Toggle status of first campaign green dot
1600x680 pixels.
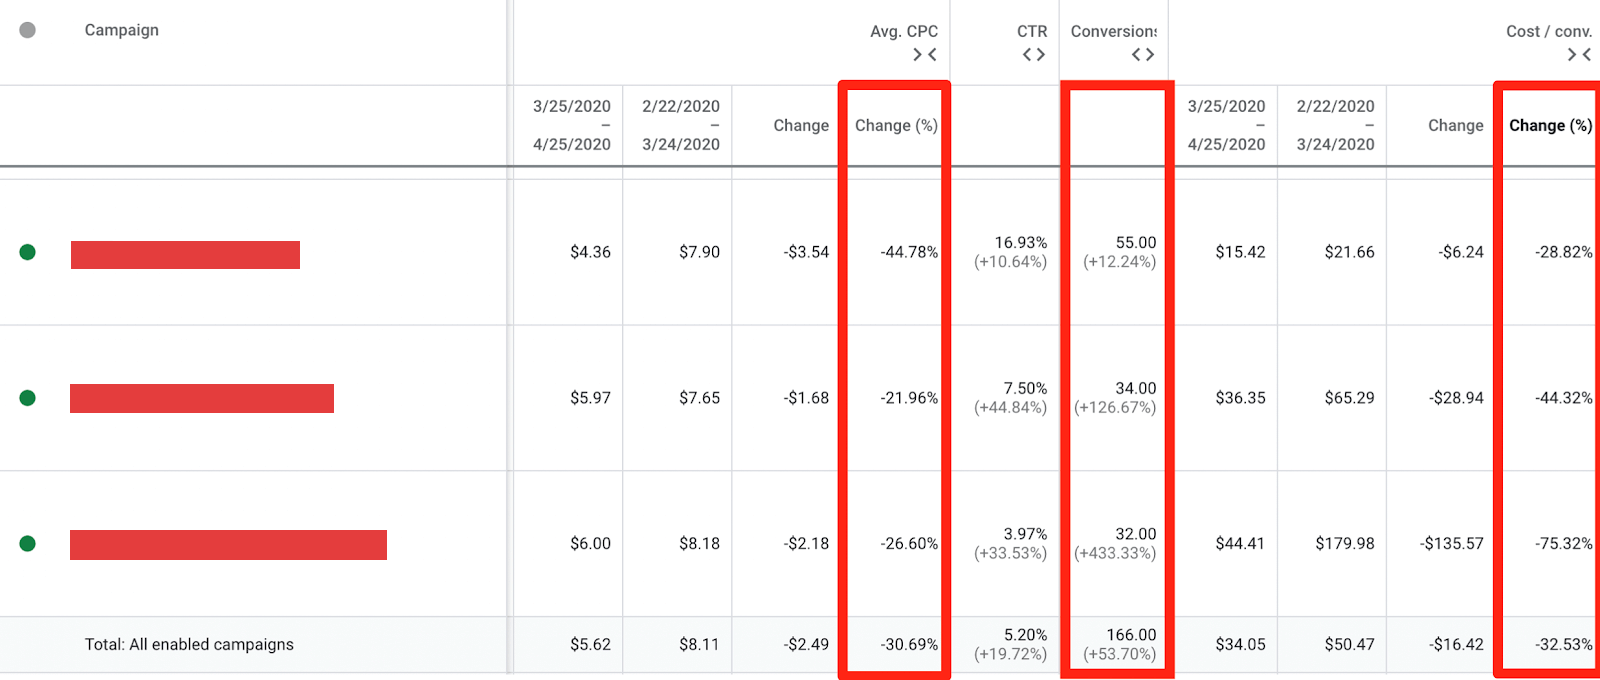tap(28, 252)
